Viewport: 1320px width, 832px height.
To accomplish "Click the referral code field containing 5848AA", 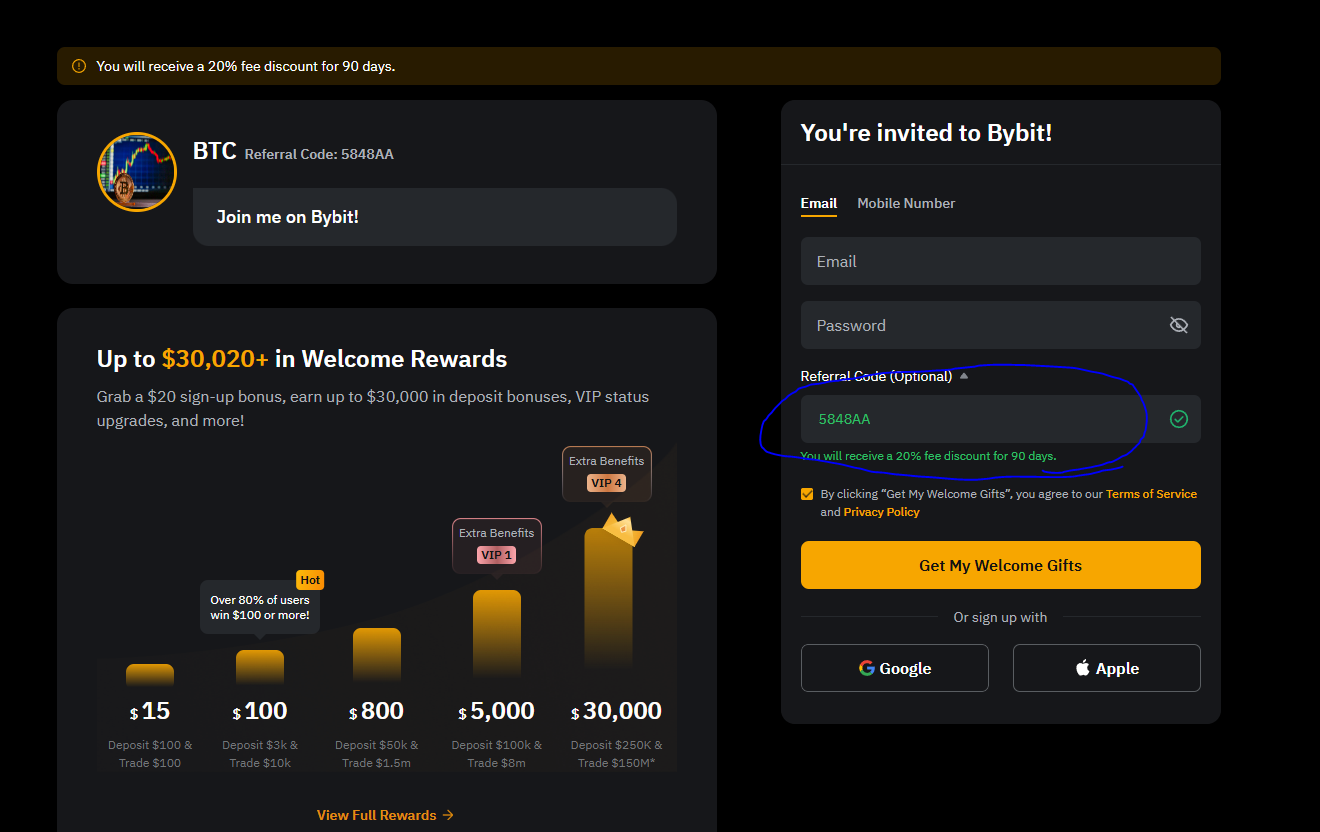I will 1000,419.
